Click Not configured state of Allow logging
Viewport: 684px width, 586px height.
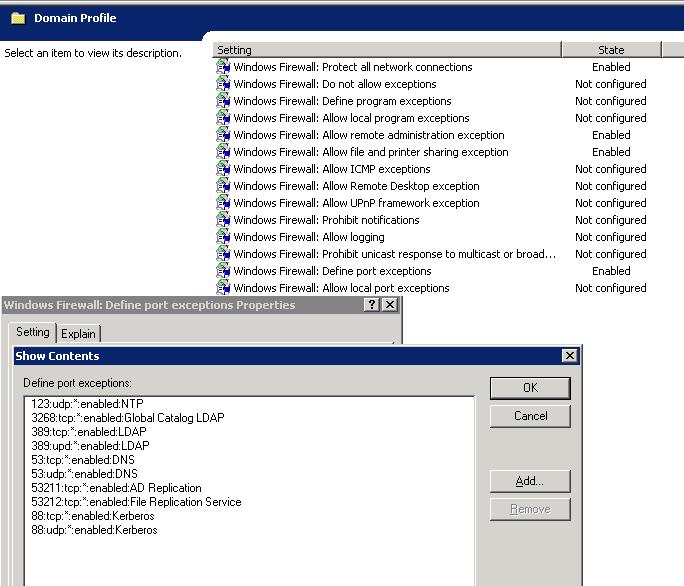(611, 237)
